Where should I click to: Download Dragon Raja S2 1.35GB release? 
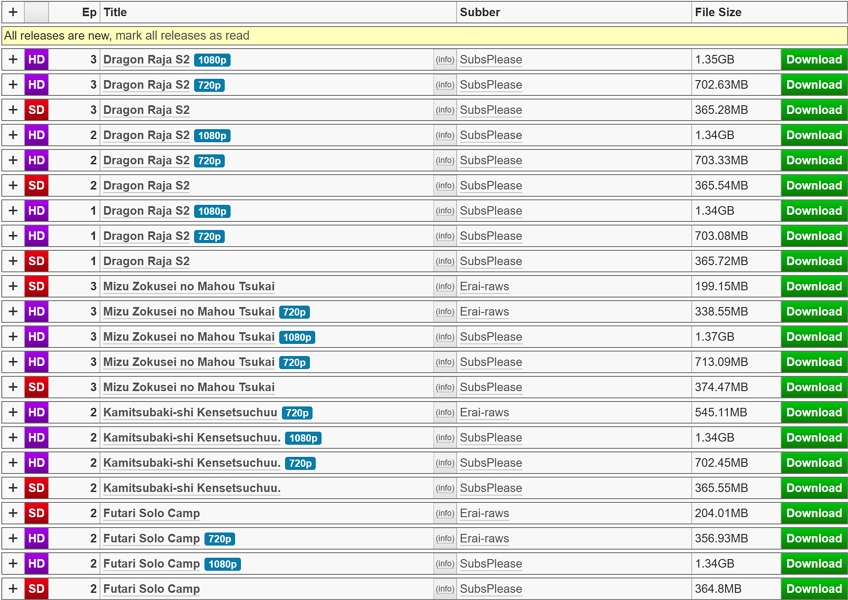814,60
